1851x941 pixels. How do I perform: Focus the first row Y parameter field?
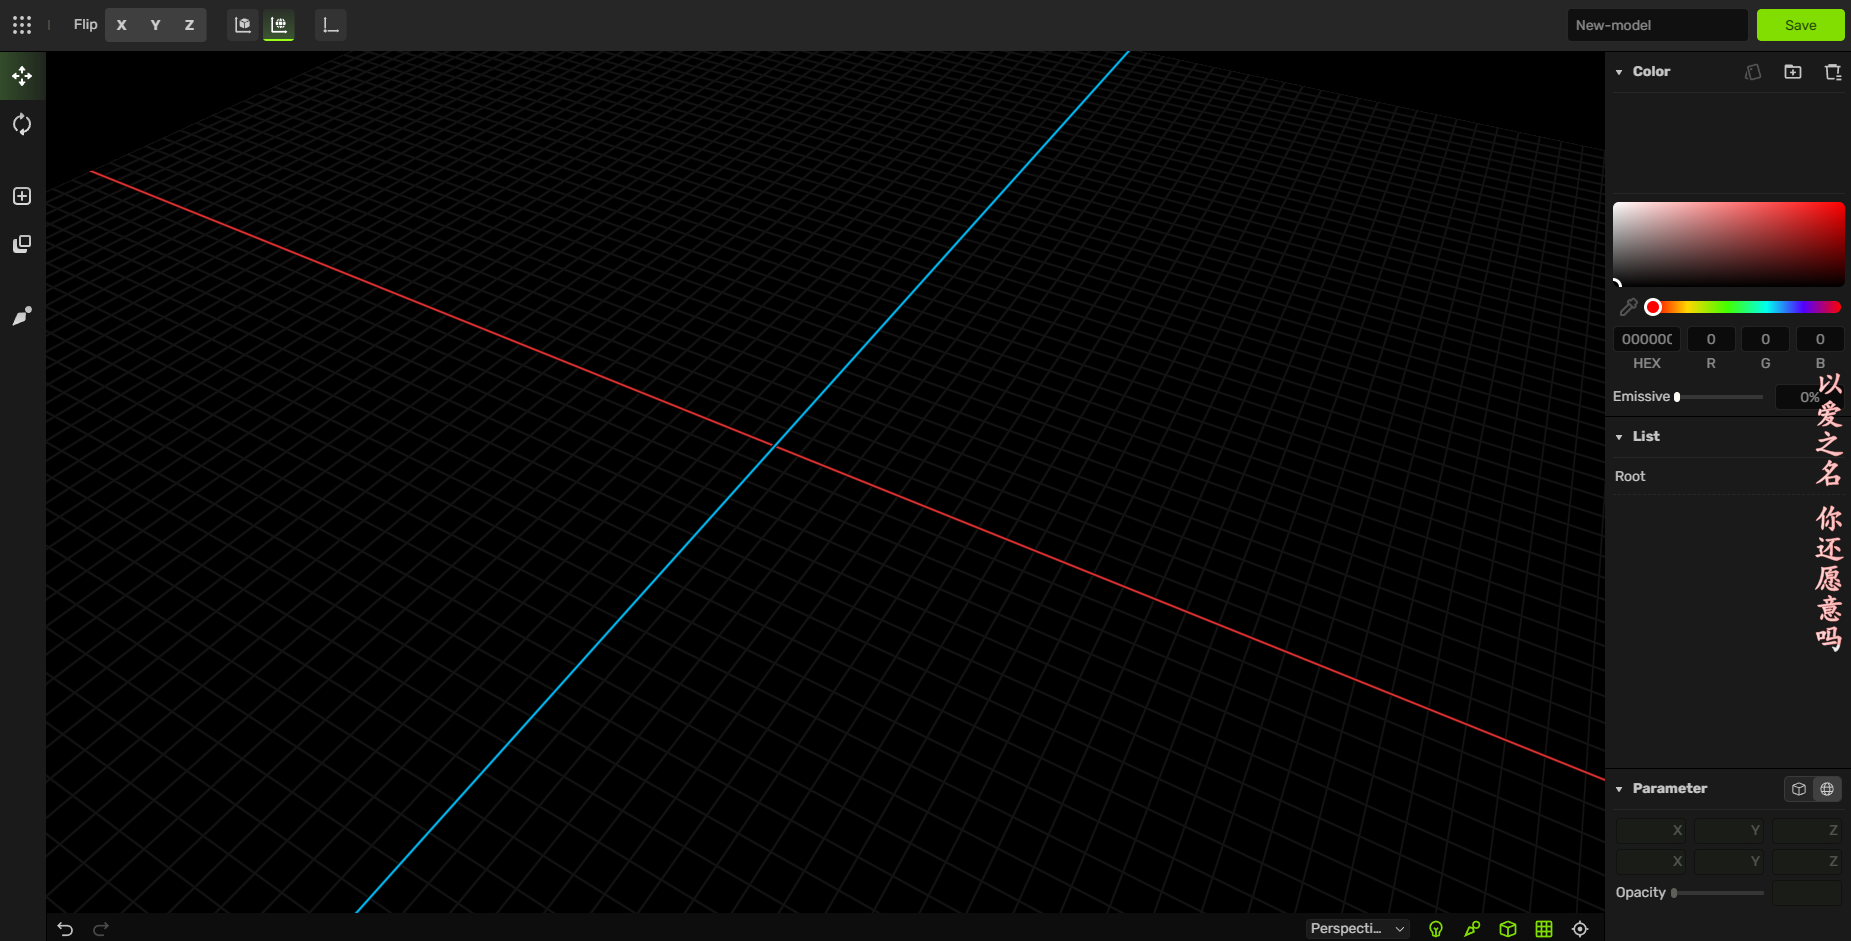(x=1729, y=830)
